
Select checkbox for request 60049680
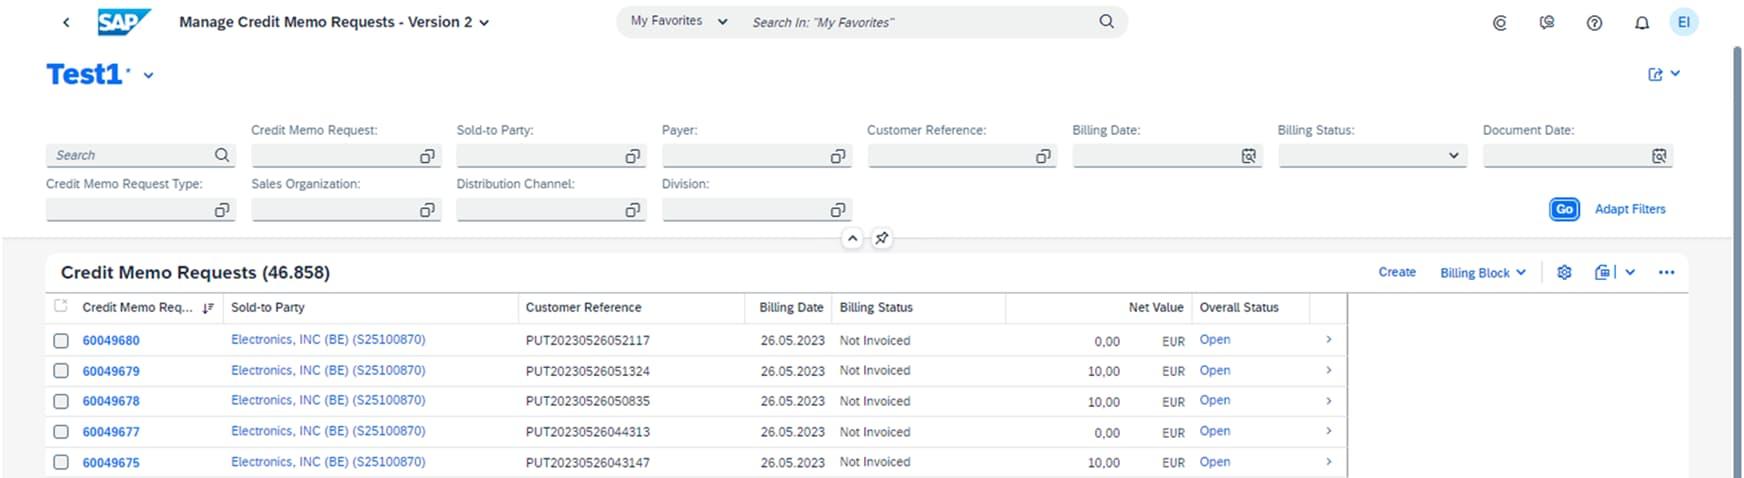pyautogui.click(x=61, y=341)
